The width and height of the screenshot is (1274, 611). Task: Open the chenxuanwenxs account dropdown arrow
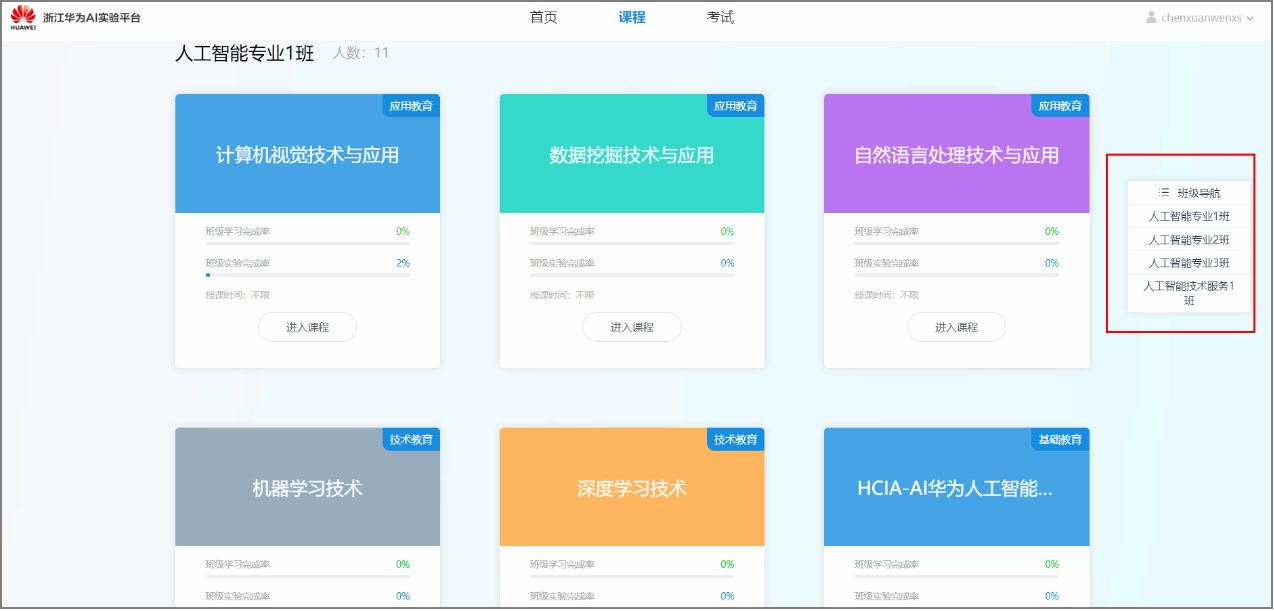1250,18
